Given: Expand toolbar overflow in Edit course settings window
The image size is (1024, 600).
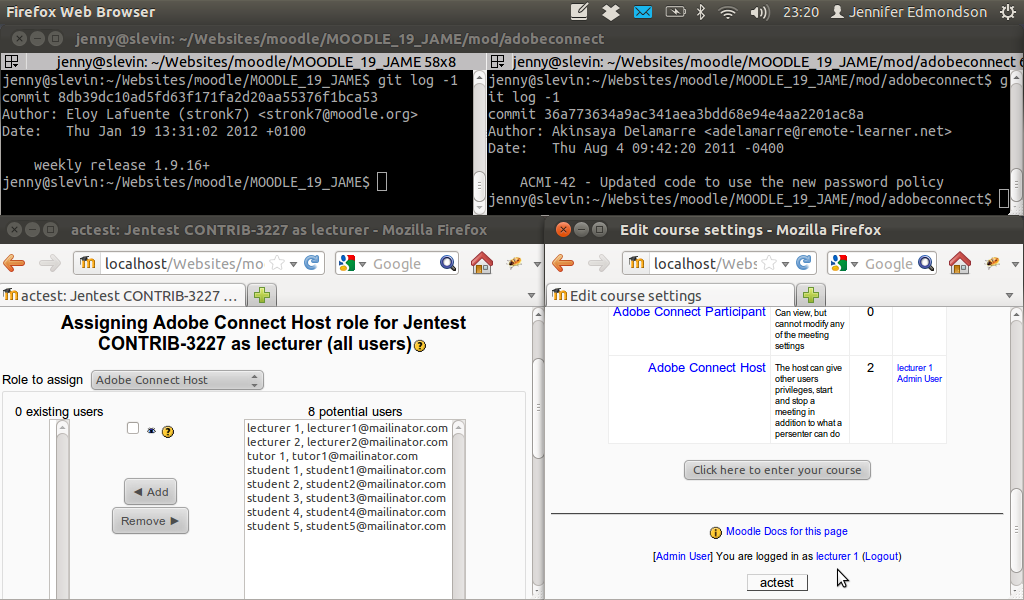Looking at the screenshot, I should (1016, 264).
